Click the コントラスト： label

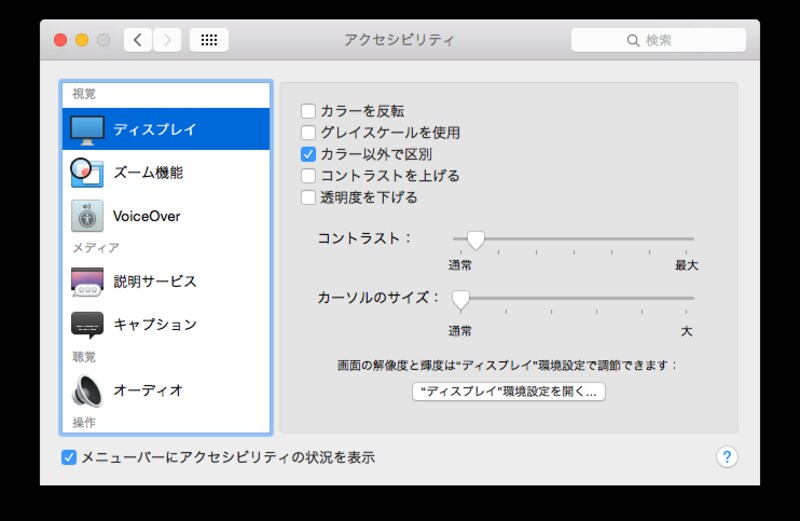365,238
